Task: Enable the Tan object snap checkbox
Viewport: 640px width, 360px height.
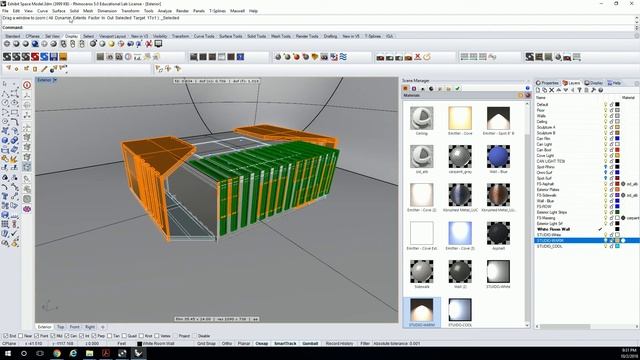Action: pyautogui.click(x=109, y=336)
